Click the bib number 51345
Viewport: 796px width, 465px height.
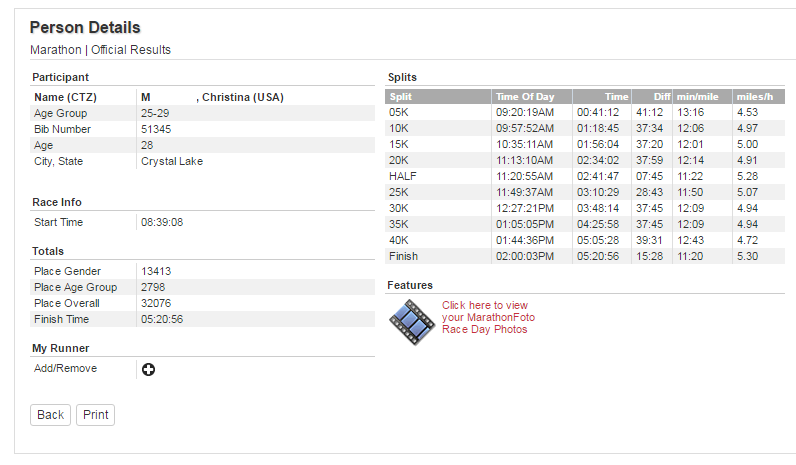coord(156,129)
